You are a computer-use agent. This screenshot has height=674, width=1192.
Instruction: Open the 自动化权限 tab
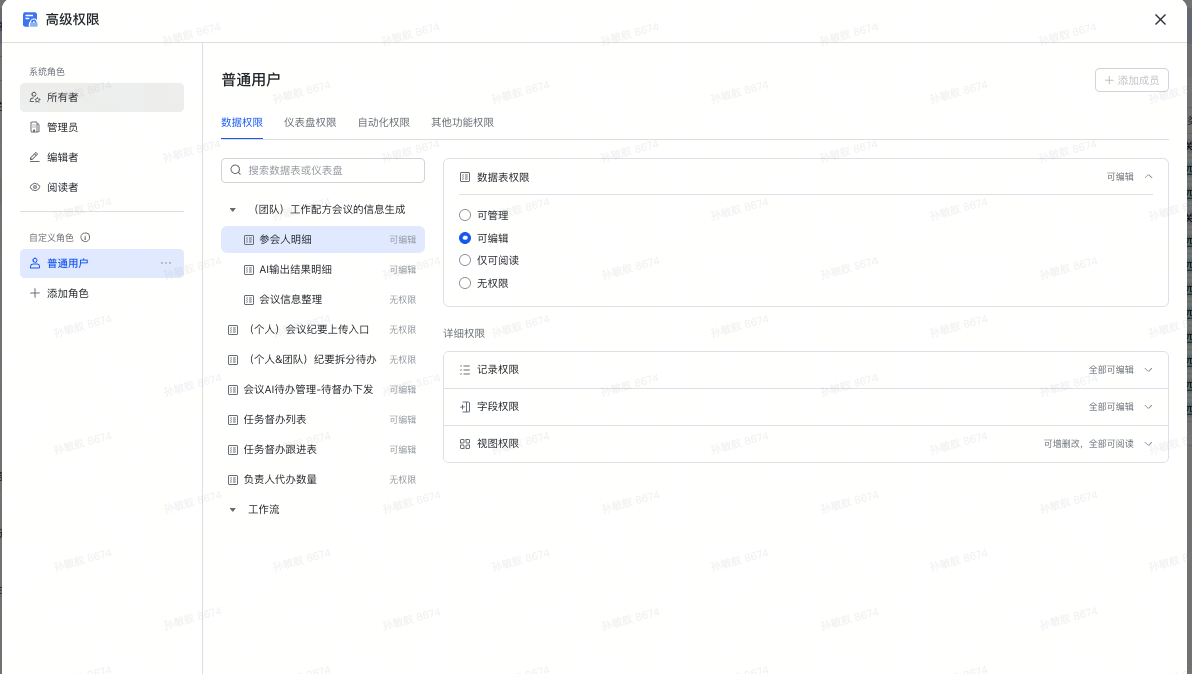tap(384, 123)
